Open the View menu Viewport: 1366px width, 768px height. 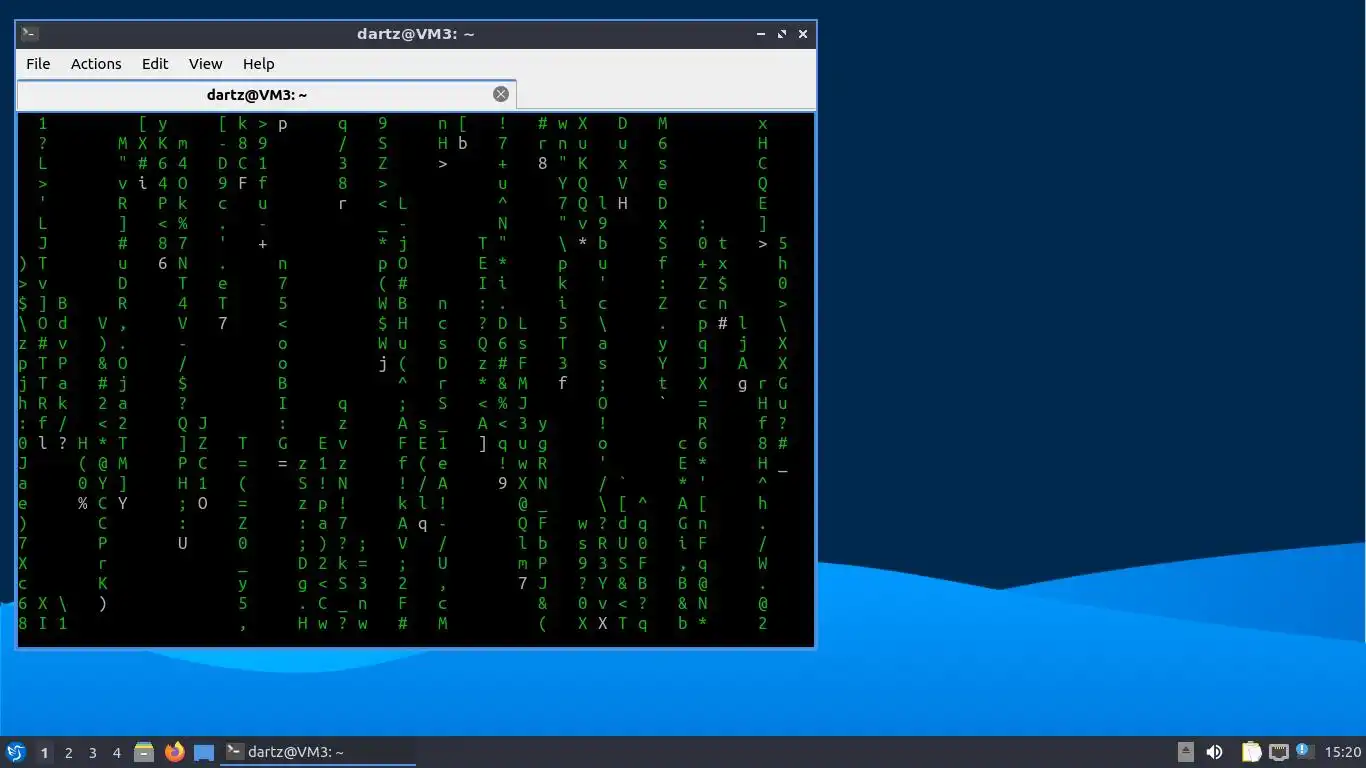pos(206,64)
